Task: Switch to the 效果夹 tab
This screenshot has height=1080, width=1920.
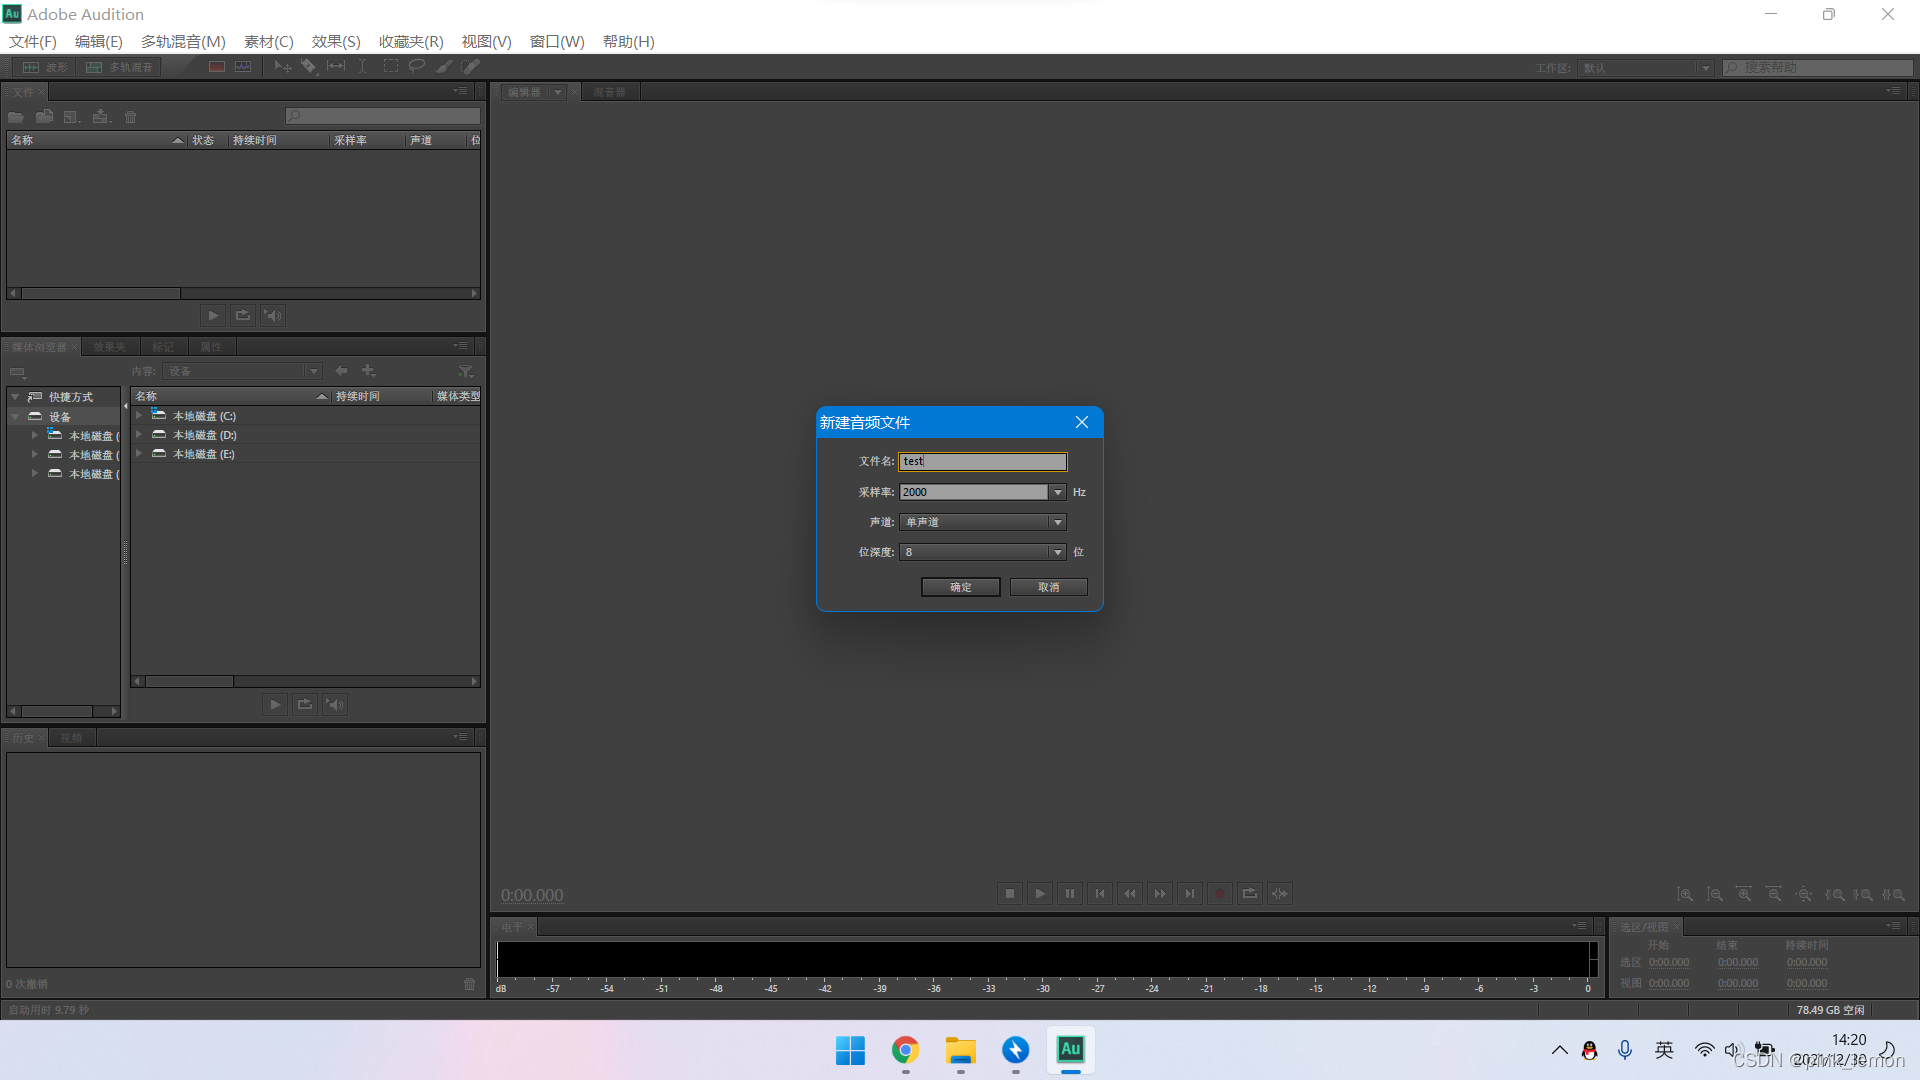Action: 110,347
